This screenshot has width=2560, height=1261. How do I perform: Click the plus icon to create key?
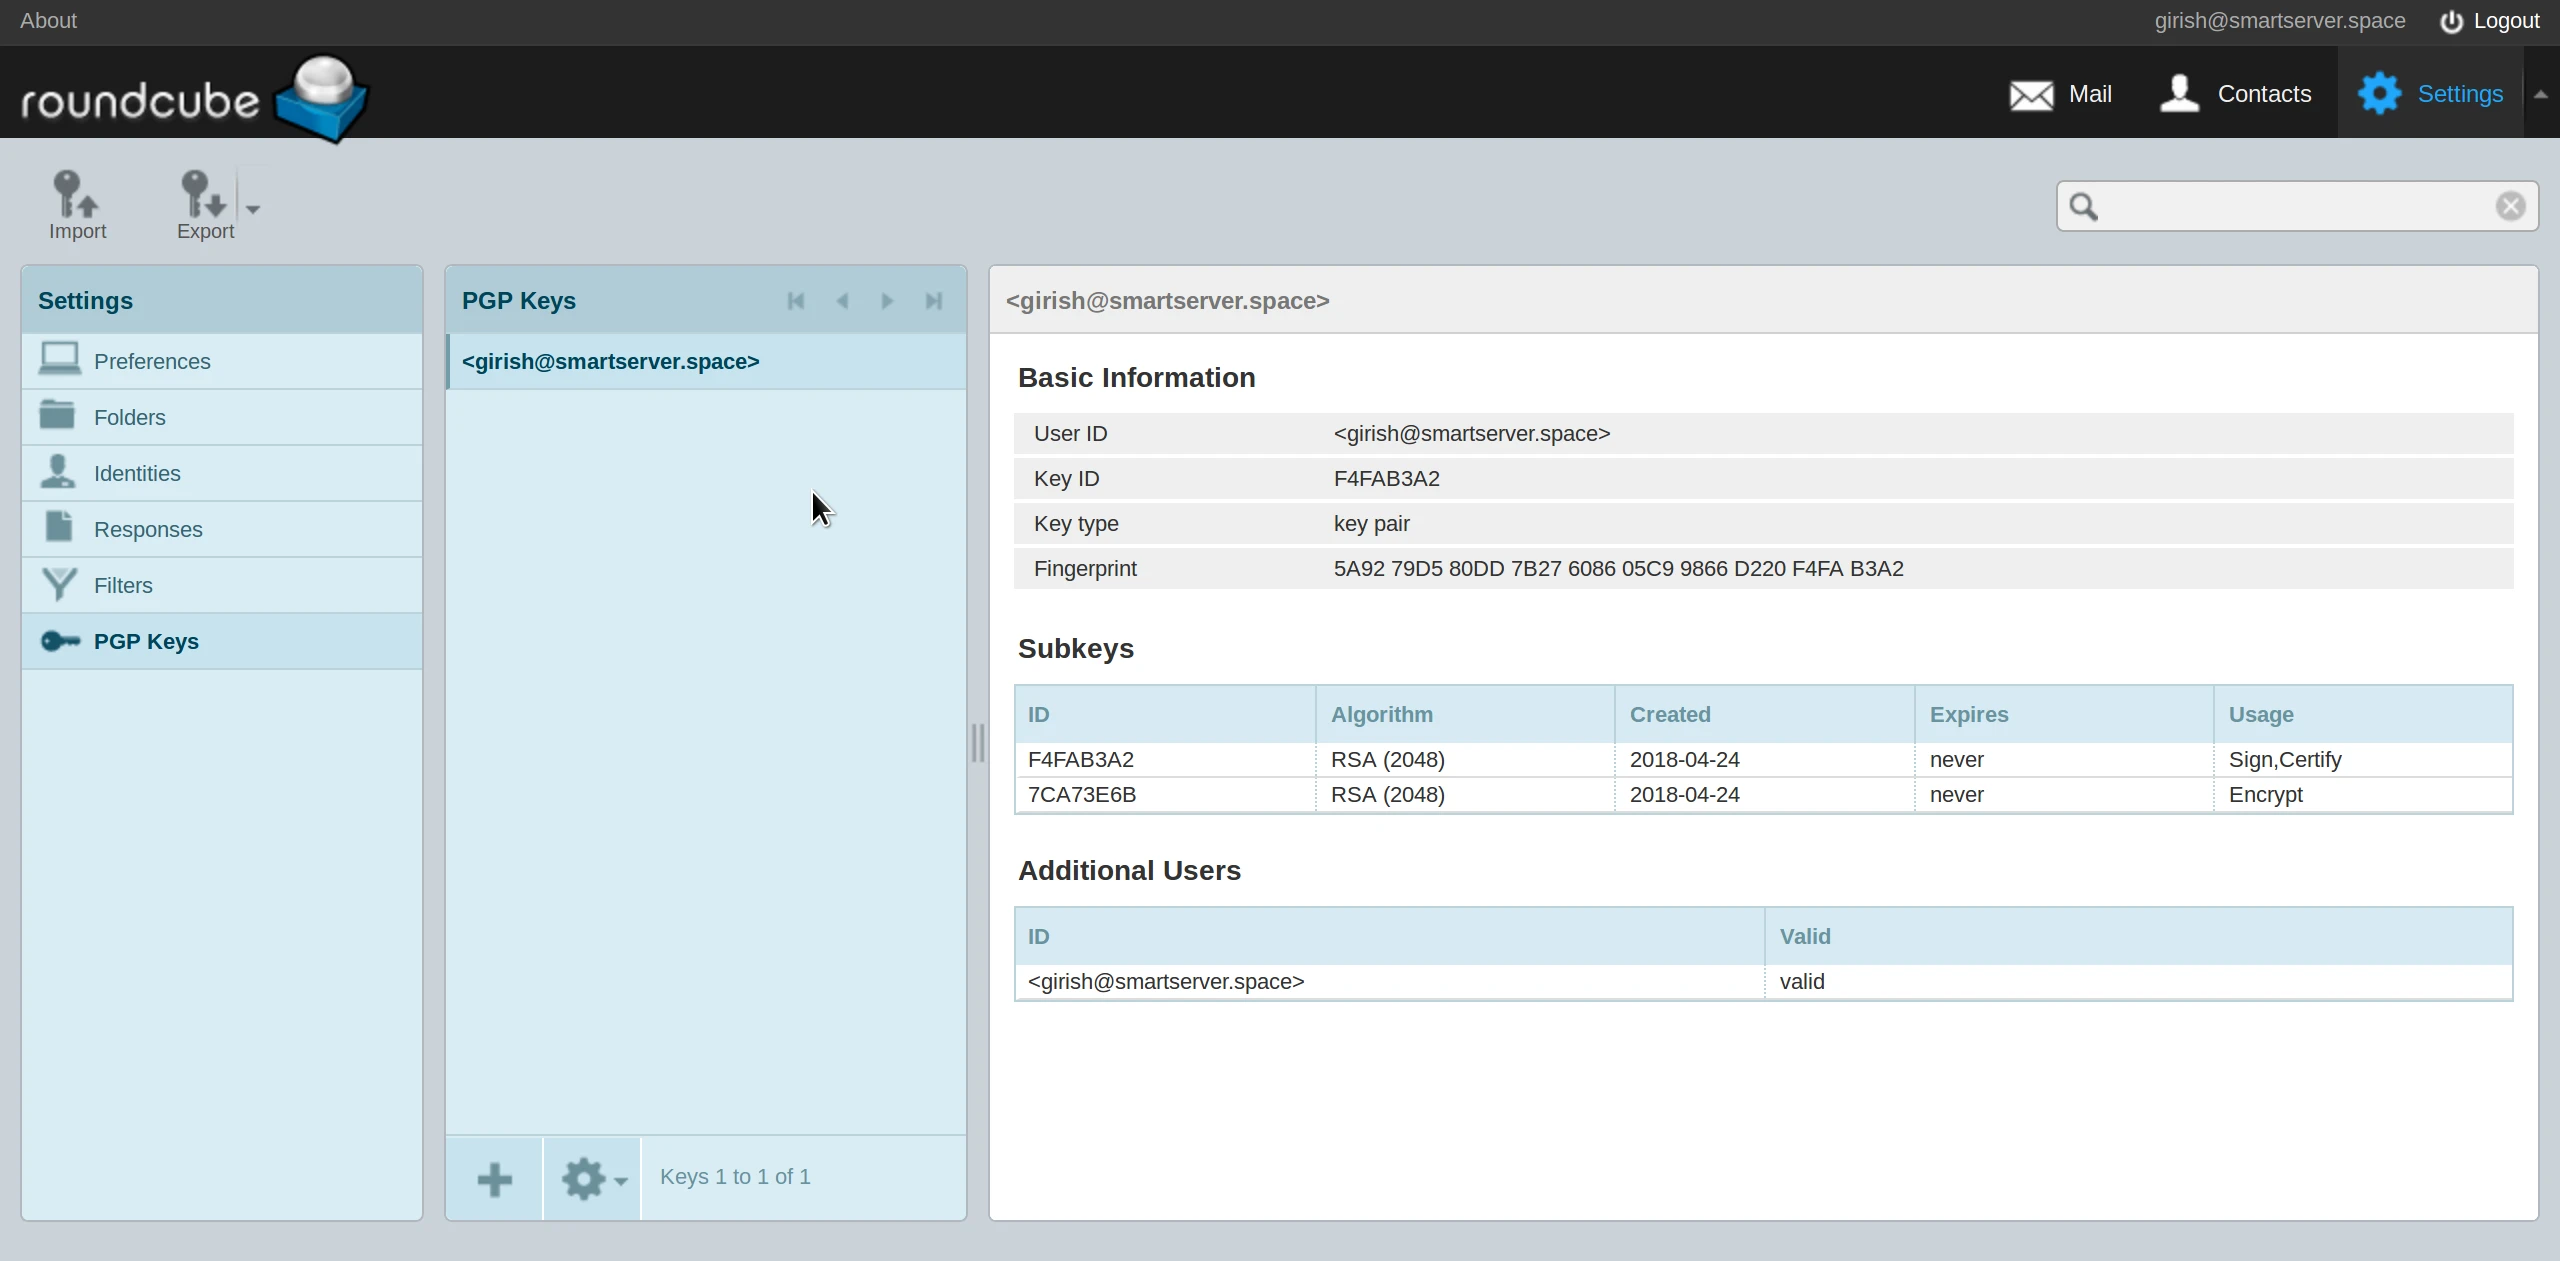click(x=494, y=1179)
